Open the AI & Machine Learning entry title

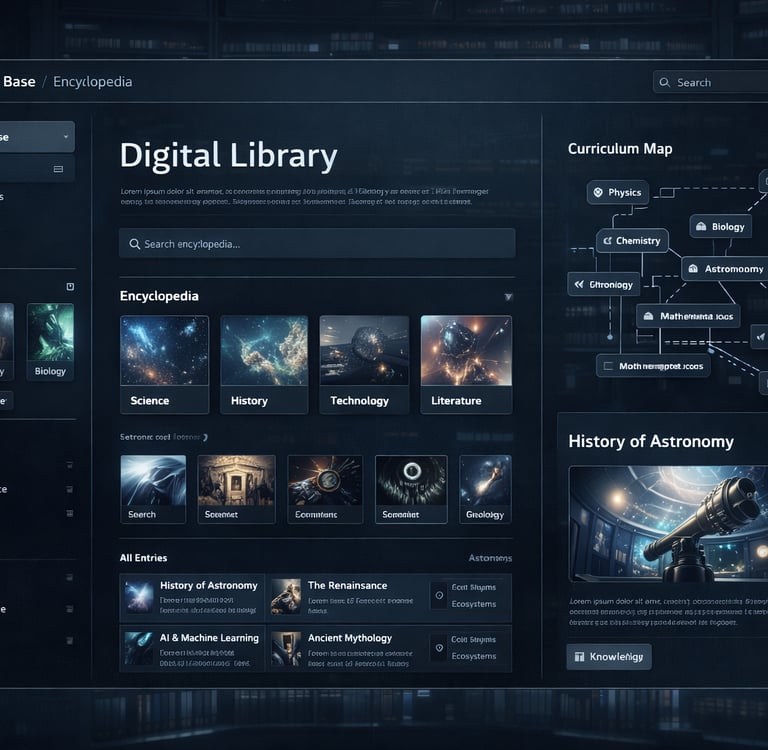tap(209, 638)
